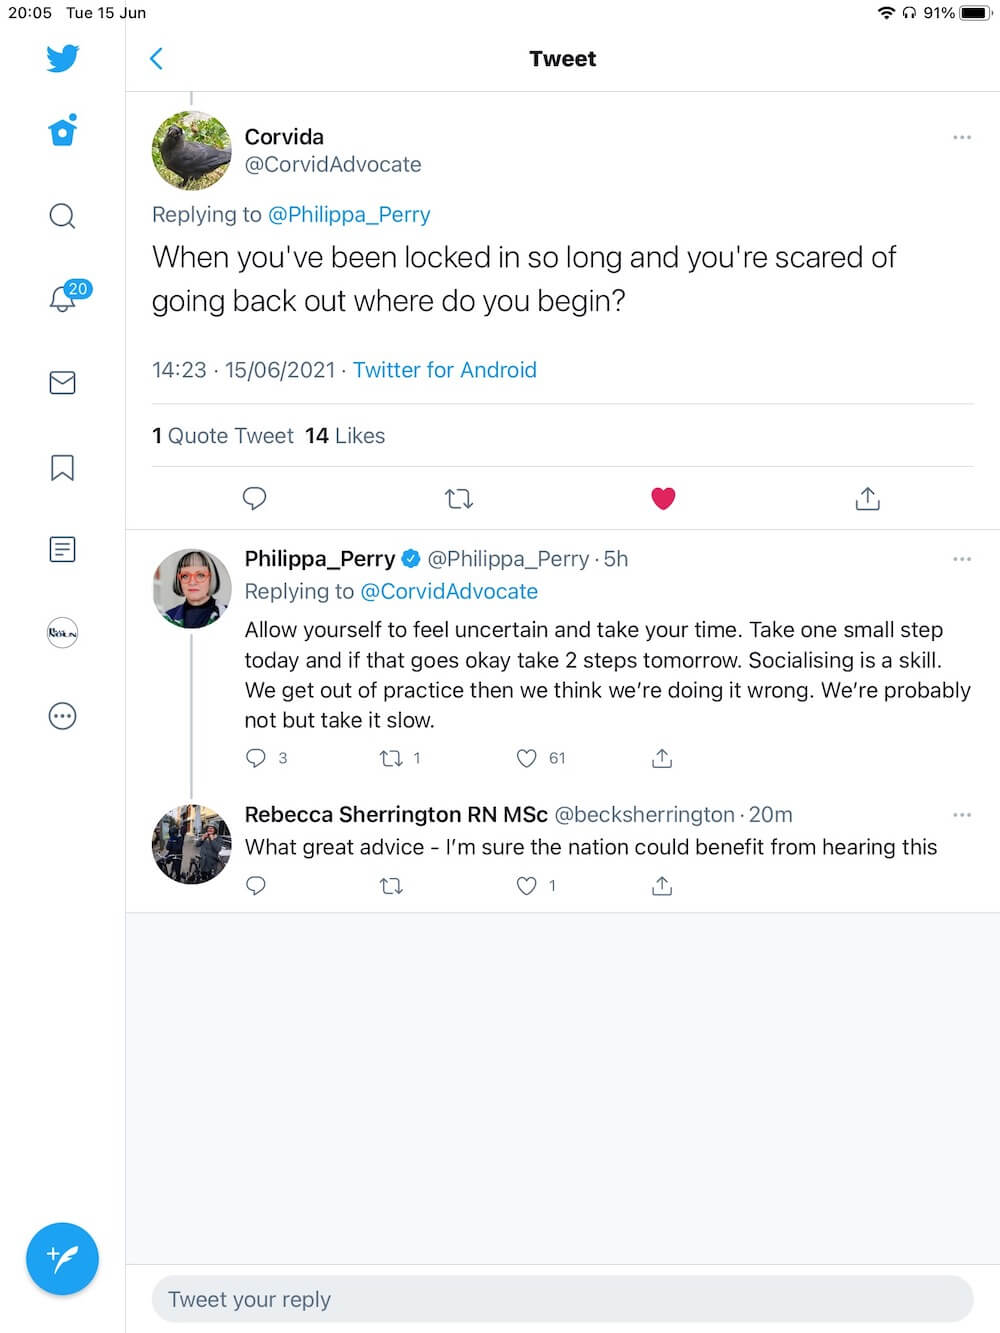
Task: Open the Search icon in sidebar
Action: [x=62, y=216]
